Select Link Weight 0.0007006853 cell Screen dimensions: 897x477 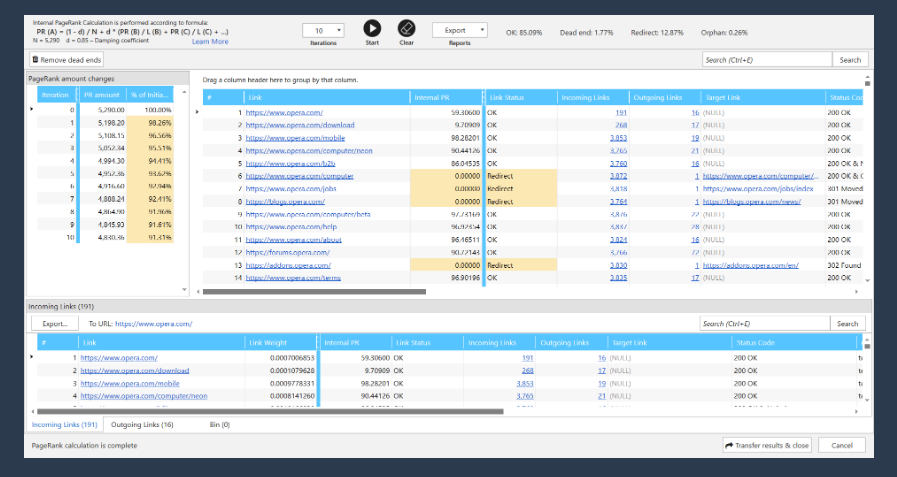(280, 358)
